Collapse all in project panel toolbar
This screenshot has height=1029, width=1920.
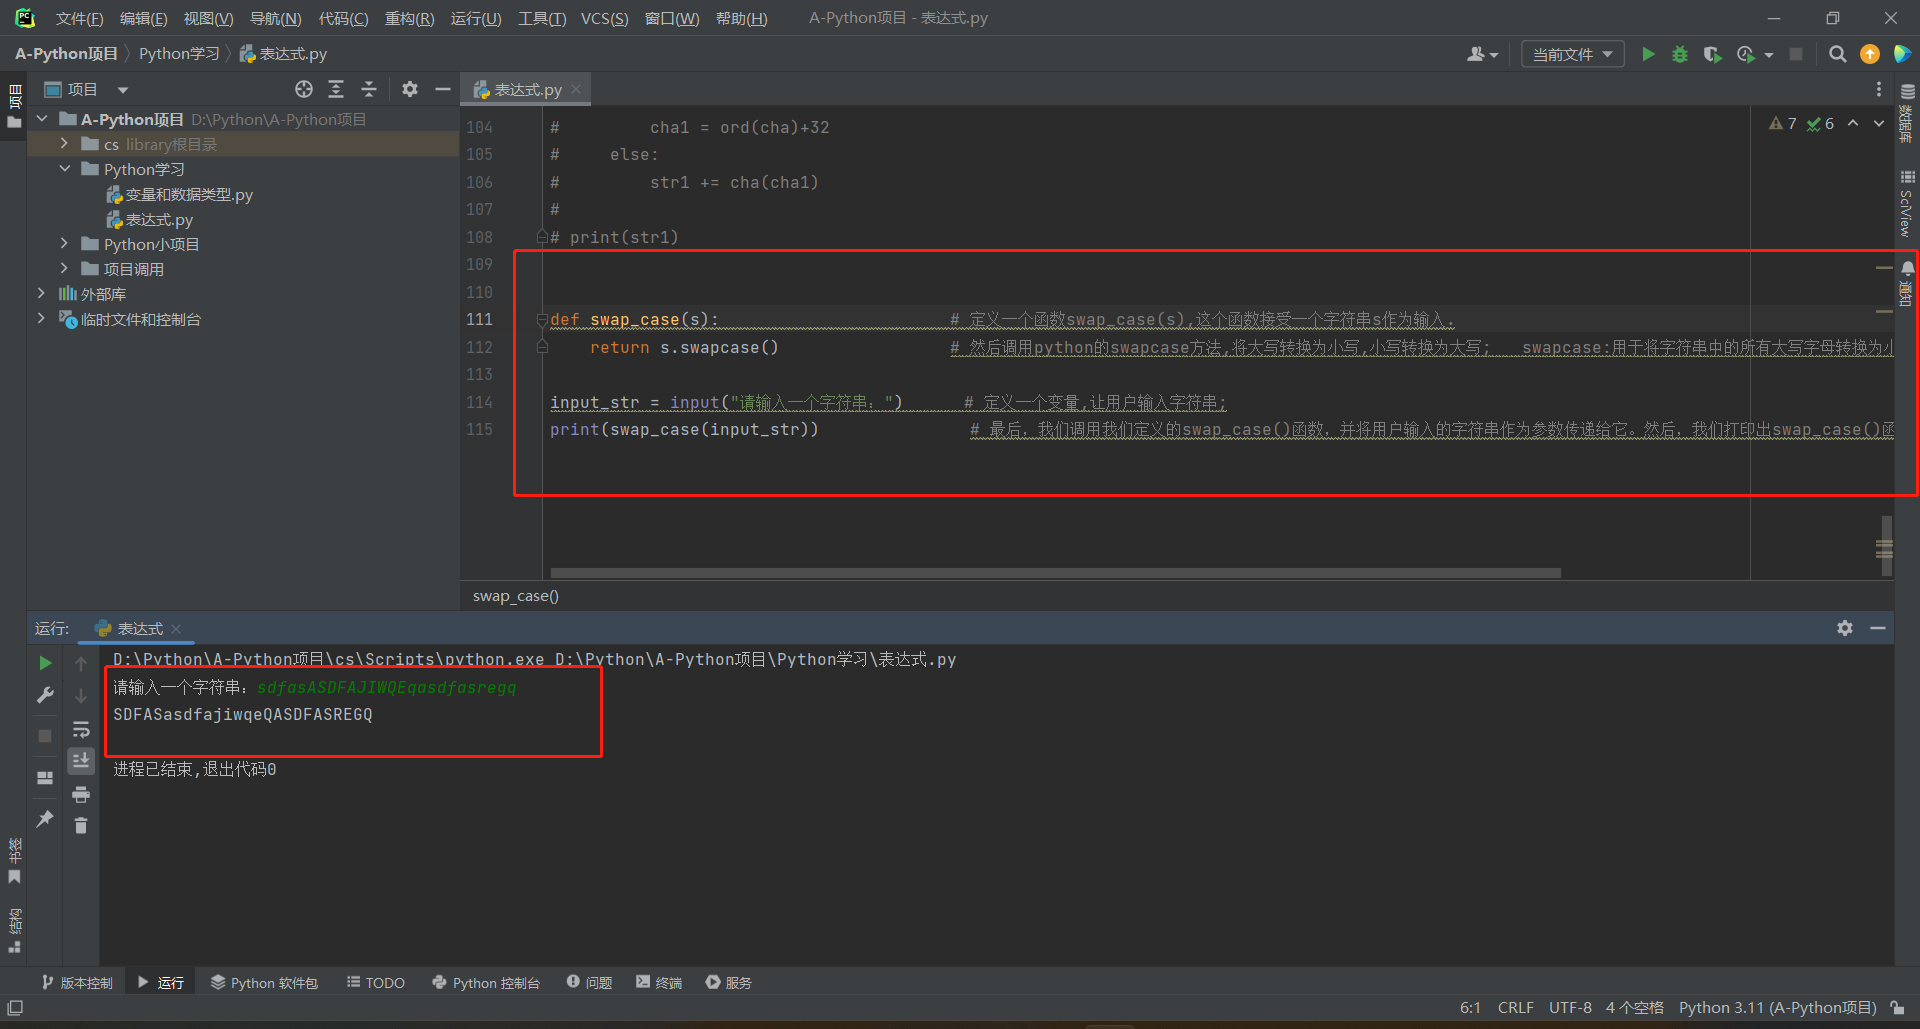click(x=369, y=90)
